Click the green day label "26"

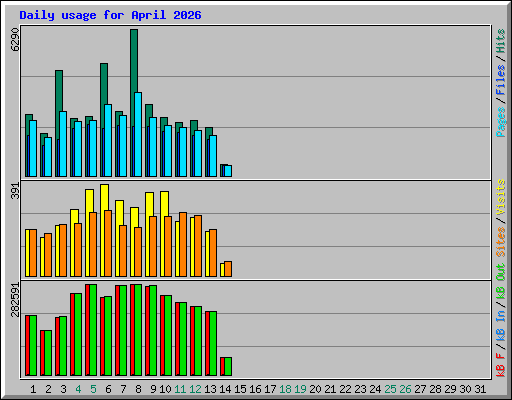[405, 389]
